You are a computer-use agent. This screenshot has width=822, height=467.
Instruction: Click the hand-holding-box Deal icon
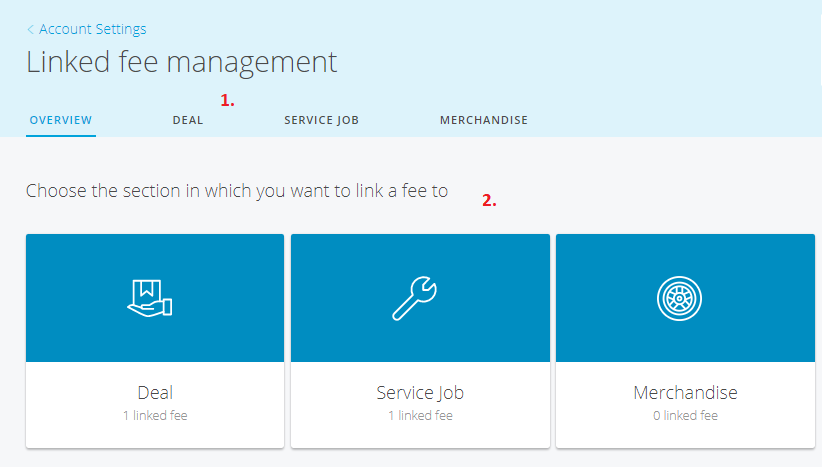(150, 298)
